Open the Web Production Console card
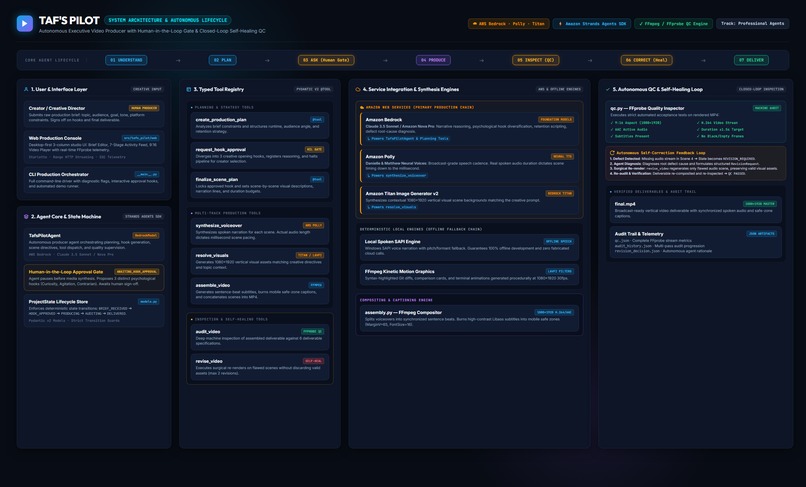Viewport: 806px width, 487px height. tap(94, 147)
